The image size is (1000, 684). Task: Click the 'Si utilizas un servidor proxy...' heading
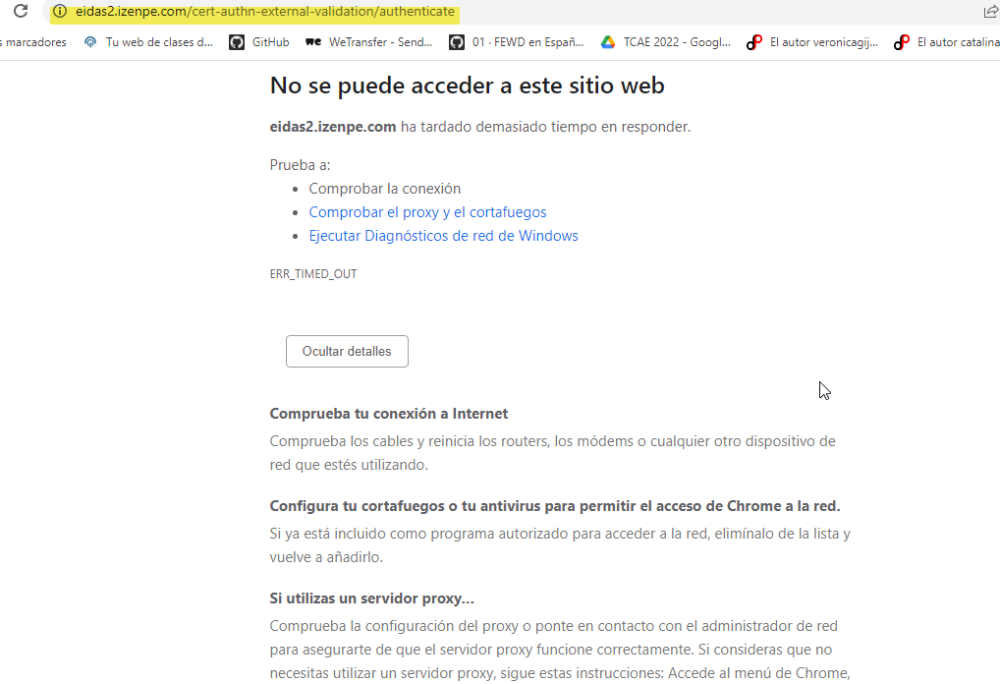pos(372,598)
